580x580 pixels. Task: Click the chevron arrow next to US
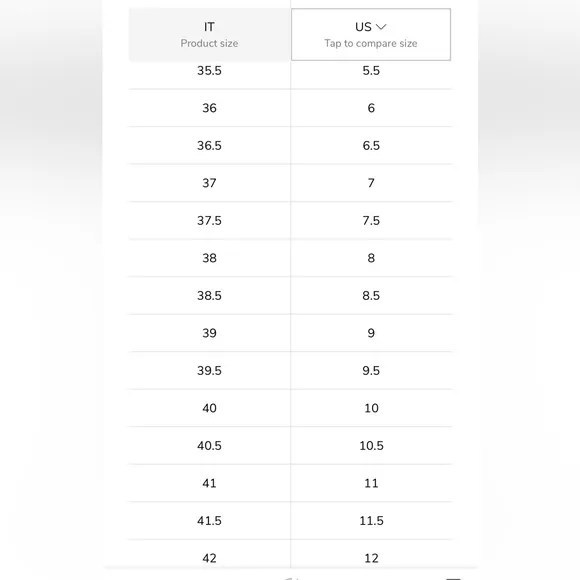(381, 27)
